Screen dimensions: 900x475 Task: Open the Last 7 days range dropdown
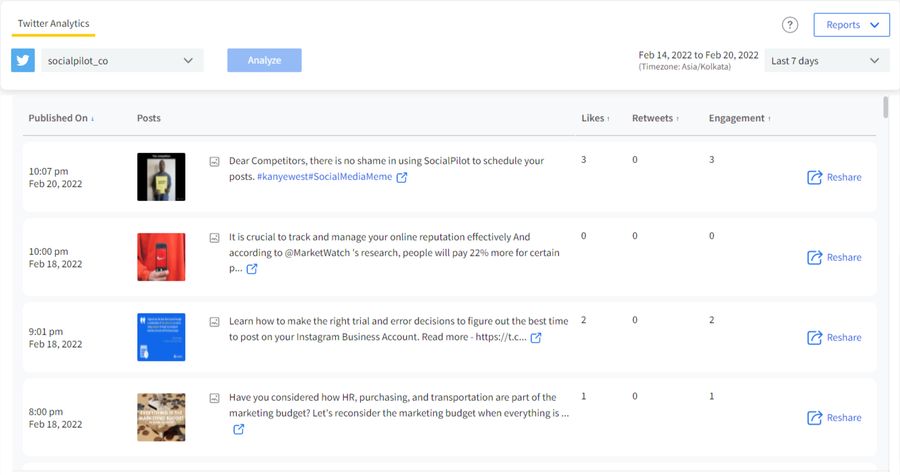[x=827, y=61]
